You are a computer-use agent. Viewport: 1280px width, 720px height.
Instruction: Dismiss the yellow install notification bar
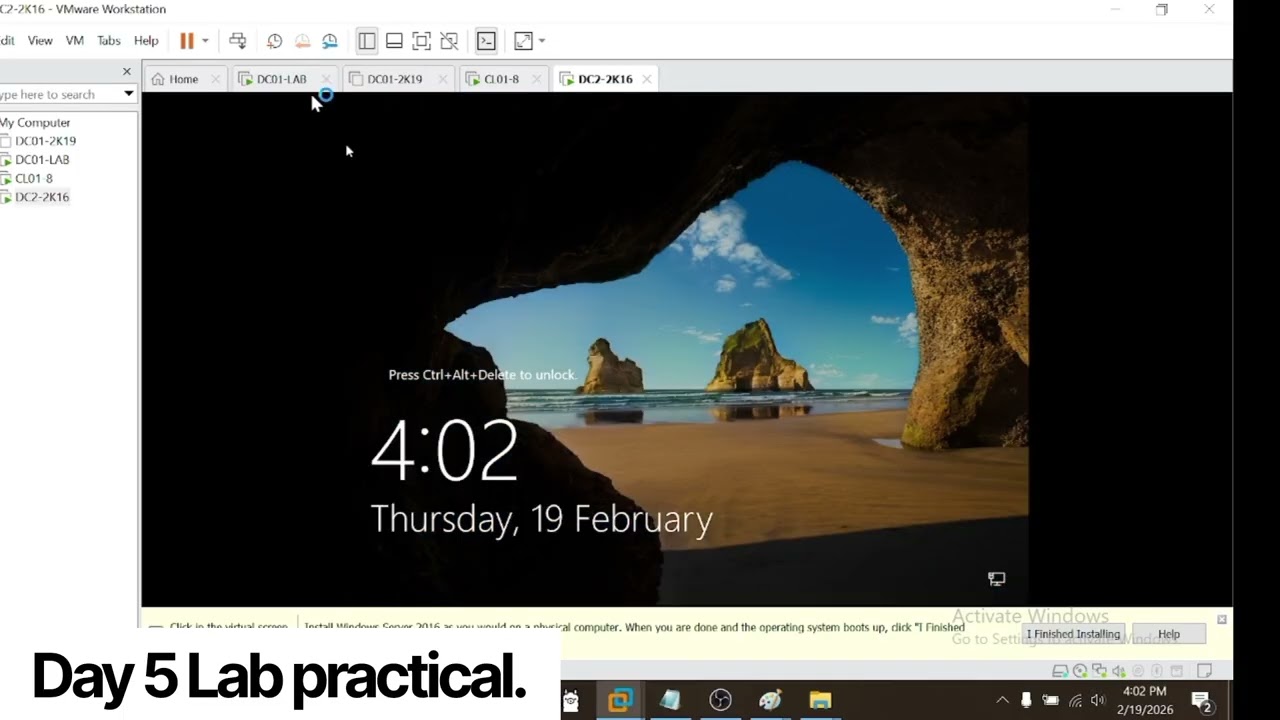tap(1222, 620)
